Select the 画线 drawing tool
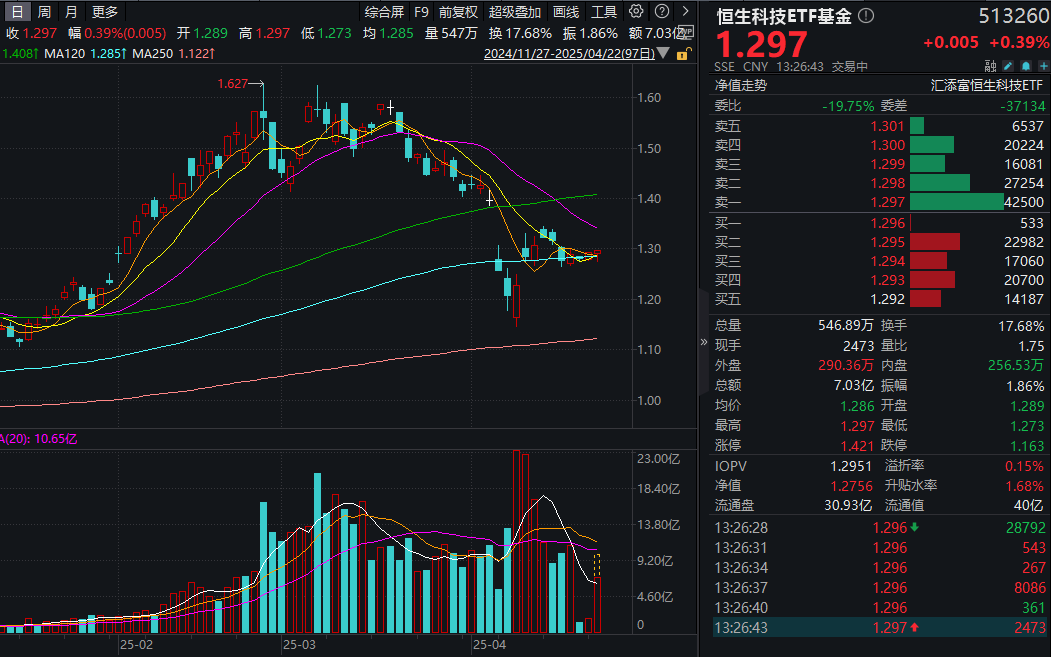Image resolution: width=1051 pixels, height=657 pixels. [563, 11]
